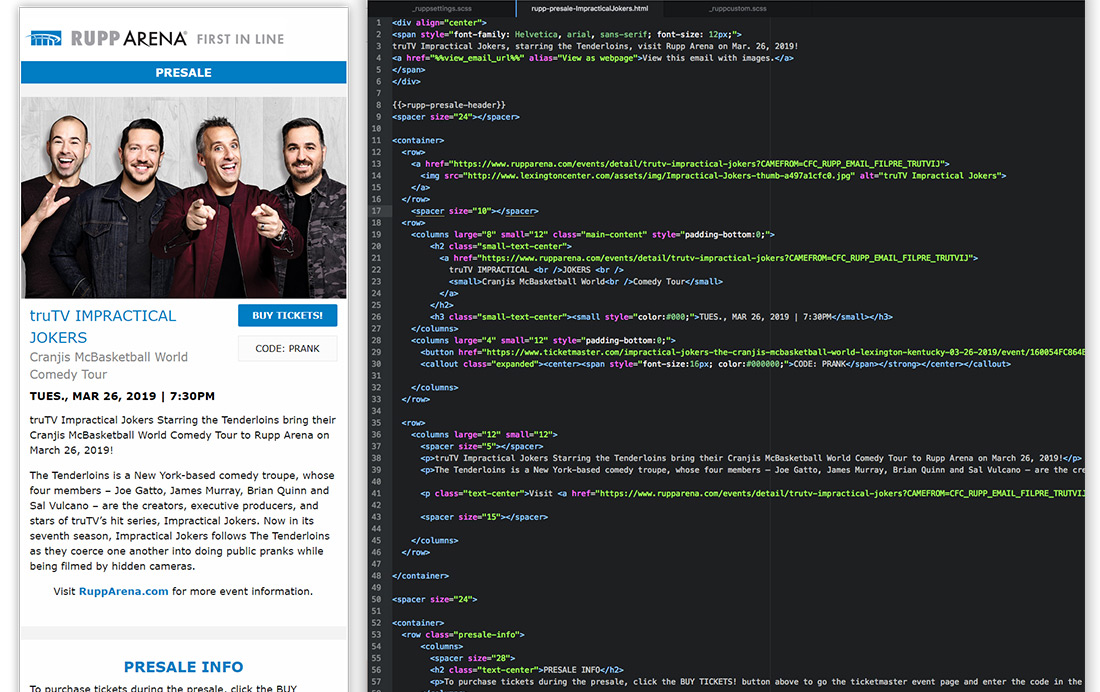Click Cranjis McBasketball World Comedy Tour subtitle

coord(109,366)
